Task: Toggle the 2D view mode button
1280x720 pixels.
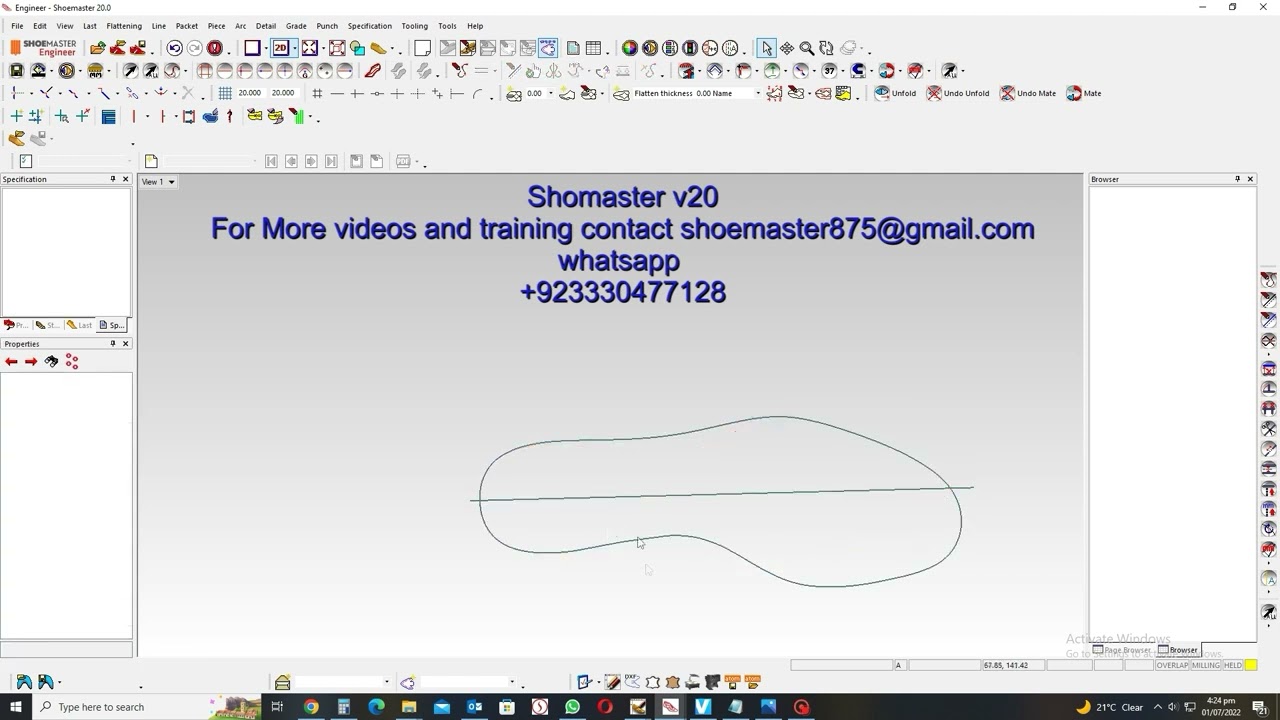Action: [x=281, y=48]
